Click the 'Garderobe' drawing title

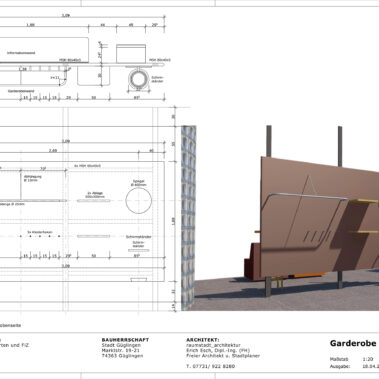tap(353, 343)
